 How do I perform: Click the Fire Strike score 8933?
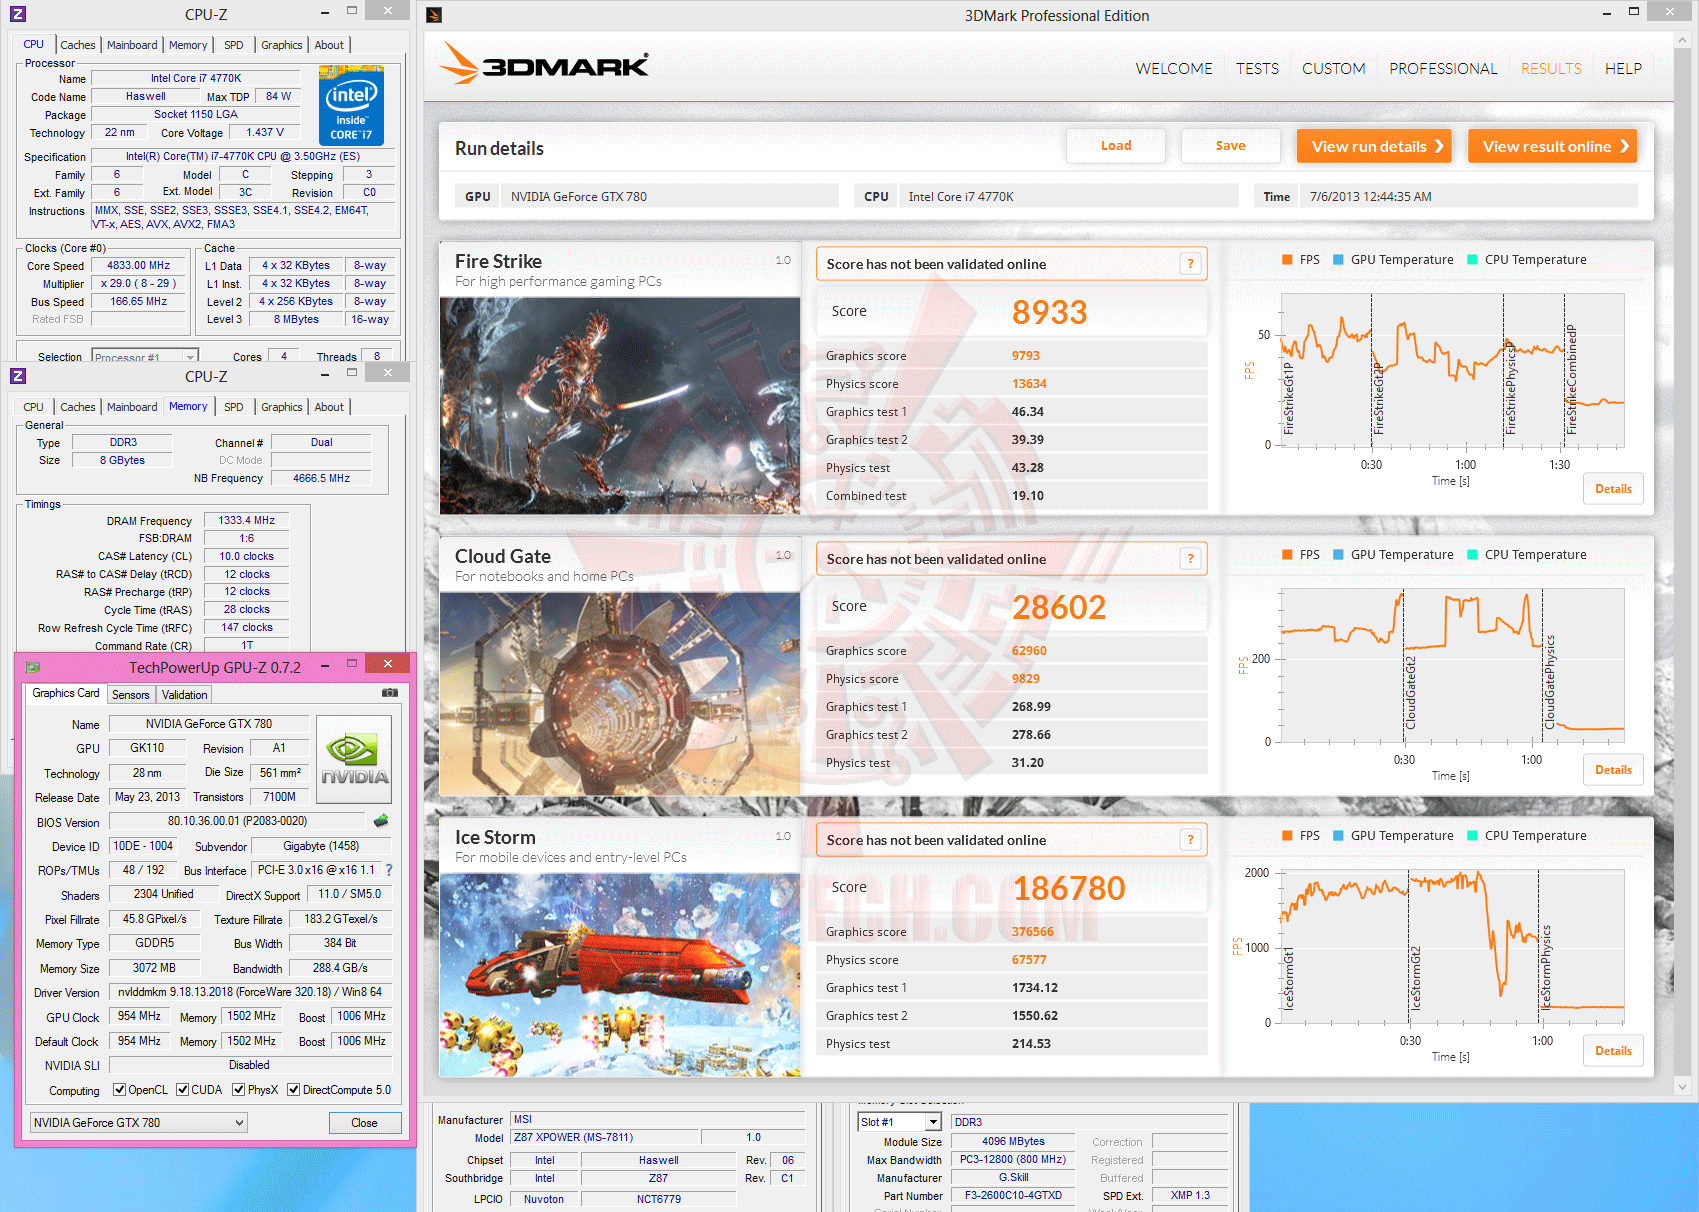click(x=1049, y=312)
